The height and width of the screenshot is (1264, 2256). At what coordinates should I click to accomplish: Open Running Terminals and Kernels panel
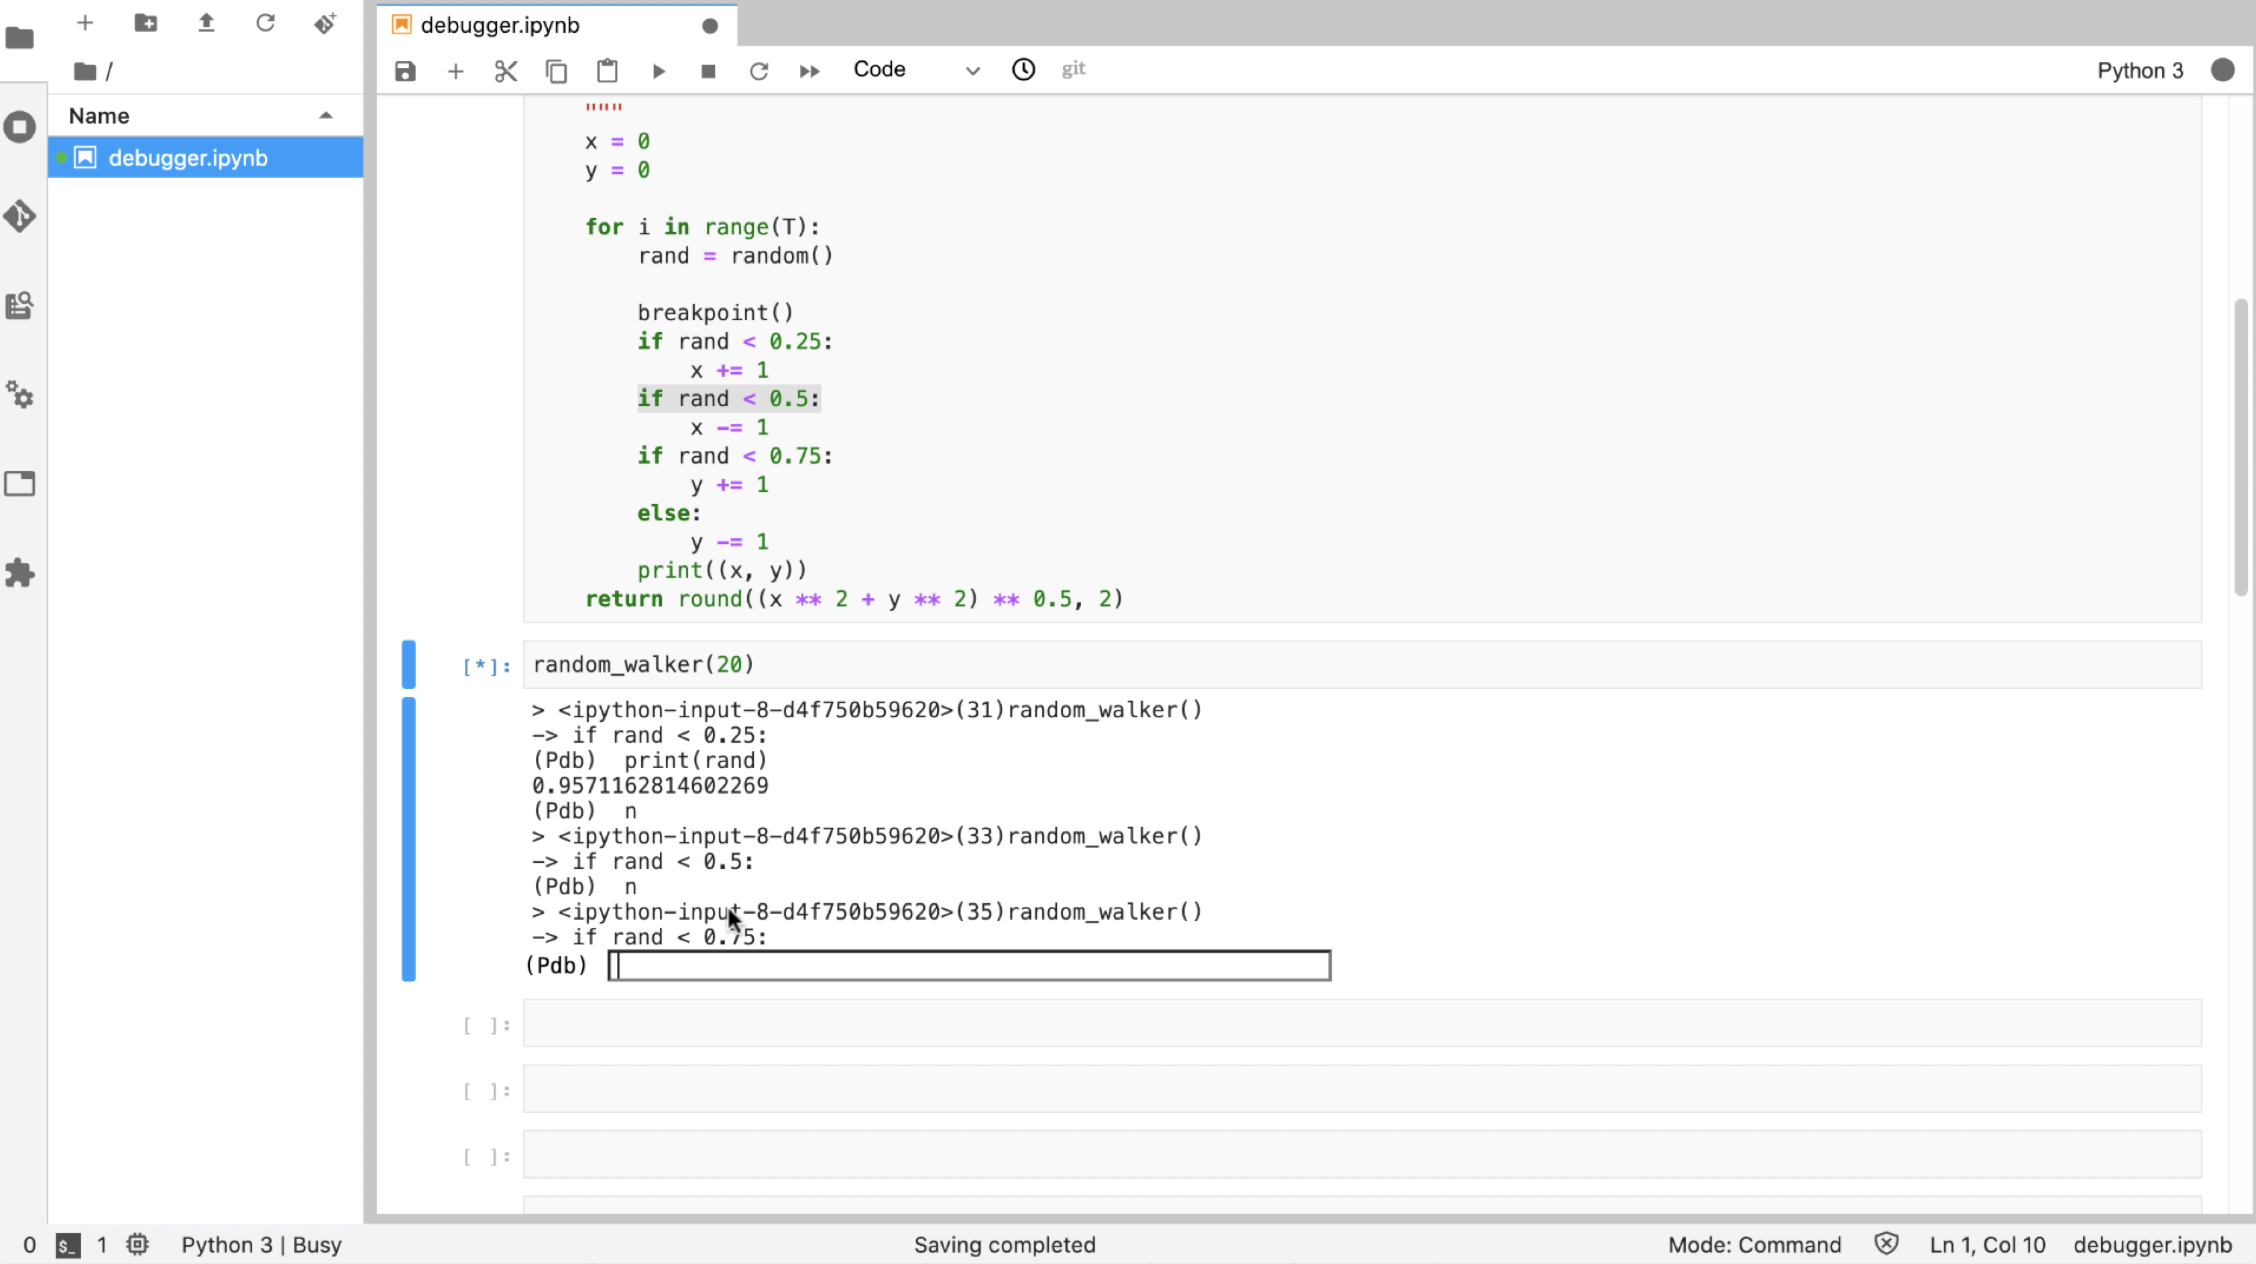(x=20, y=127)
